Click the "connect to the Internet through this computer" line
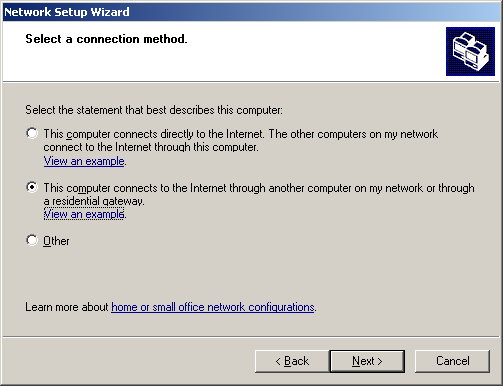This screenshot has height=386, width=503. point(151,147)
